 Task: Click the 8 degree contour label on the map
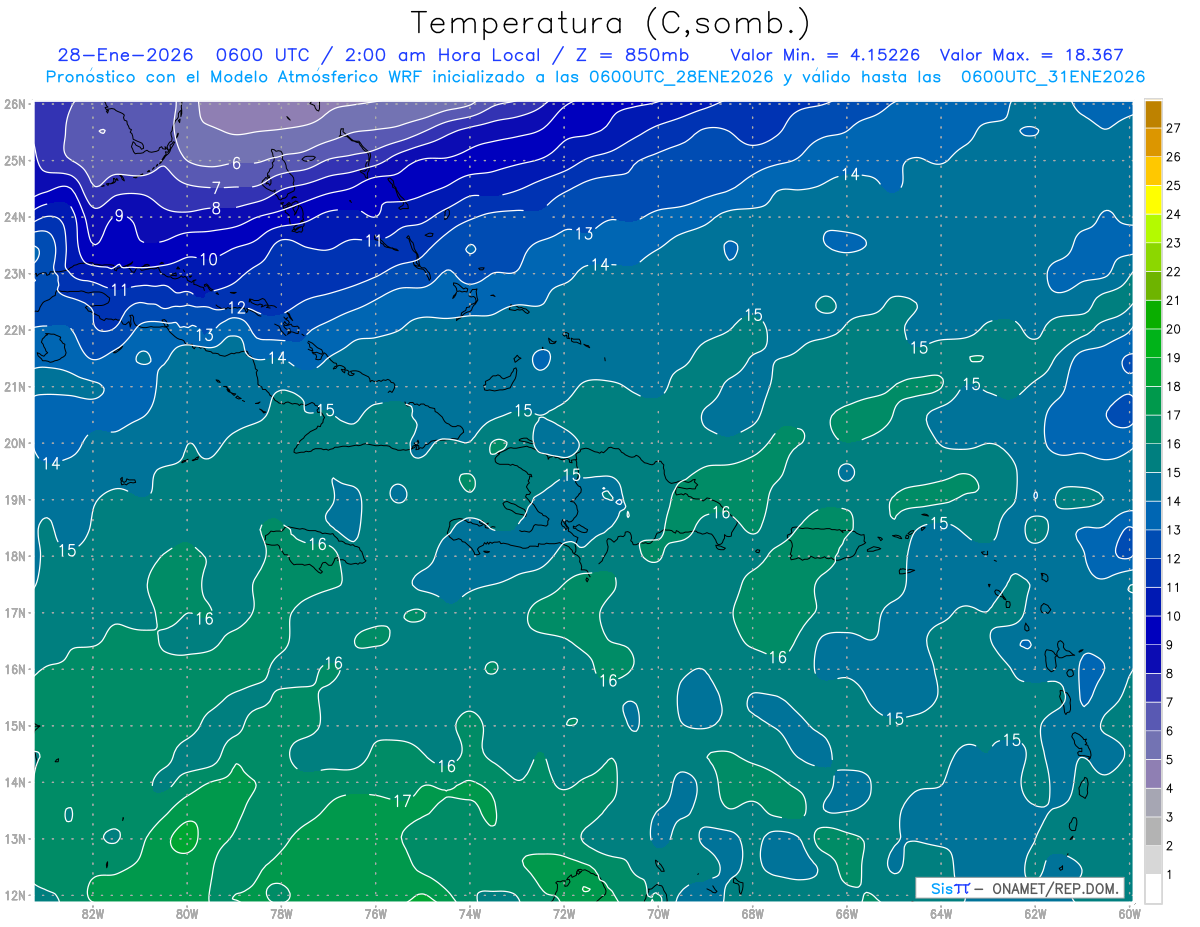coord(216,208)
